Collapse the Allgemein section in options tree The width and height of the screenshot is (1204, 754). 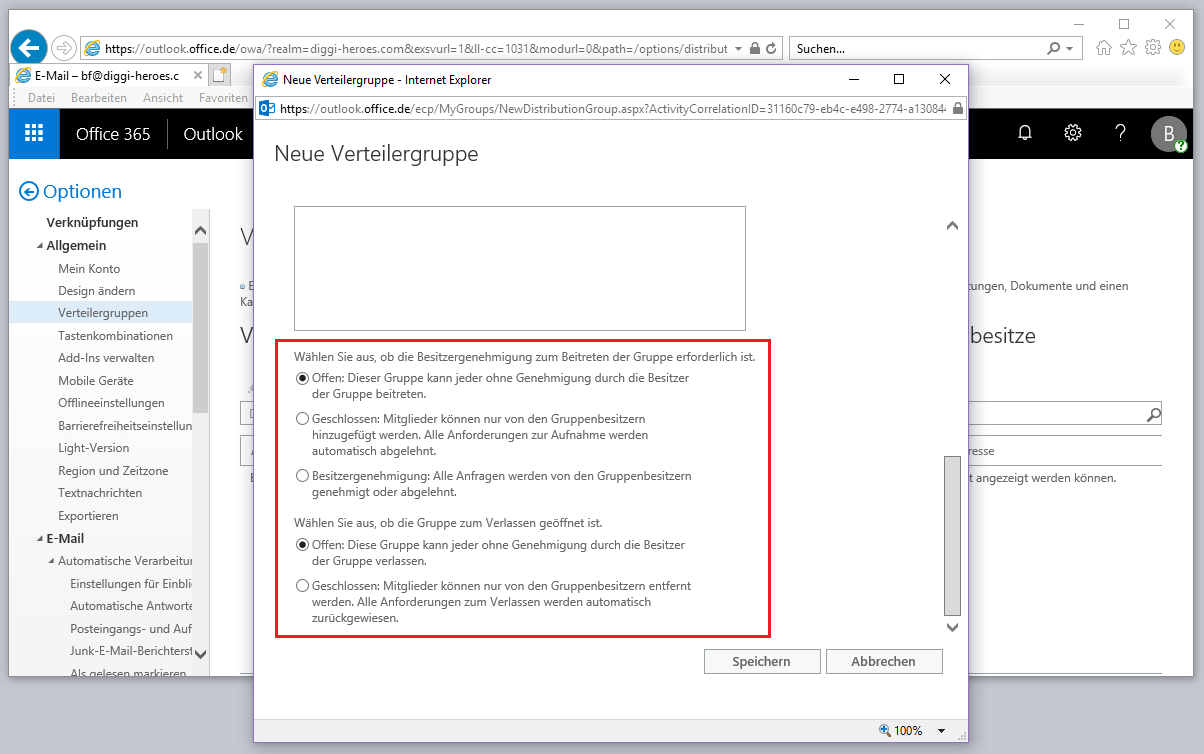pos(39,246)
